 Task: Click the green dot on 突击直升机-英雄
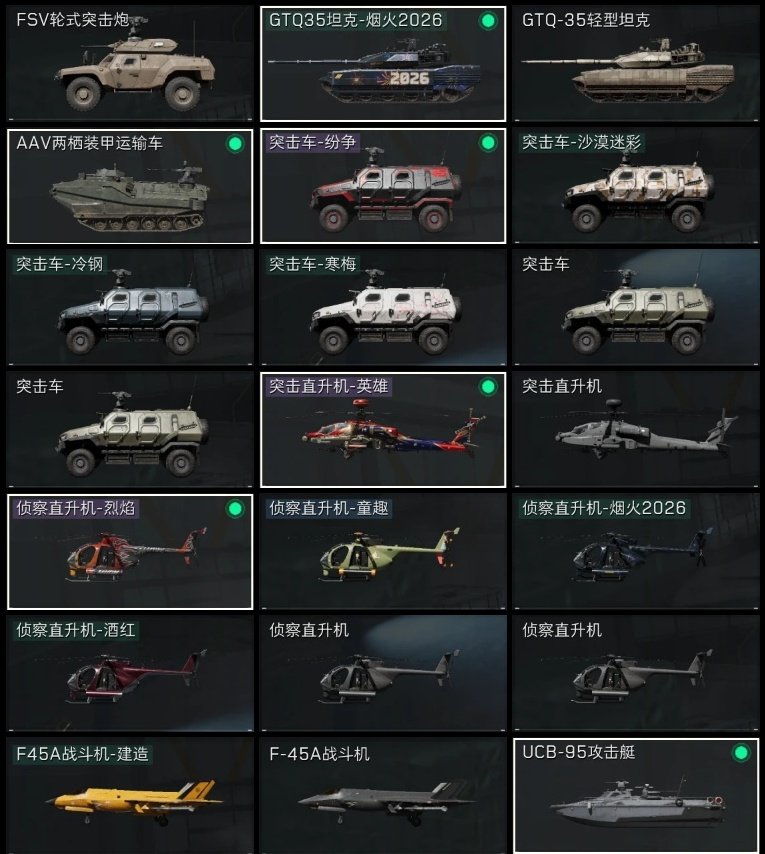488,387
